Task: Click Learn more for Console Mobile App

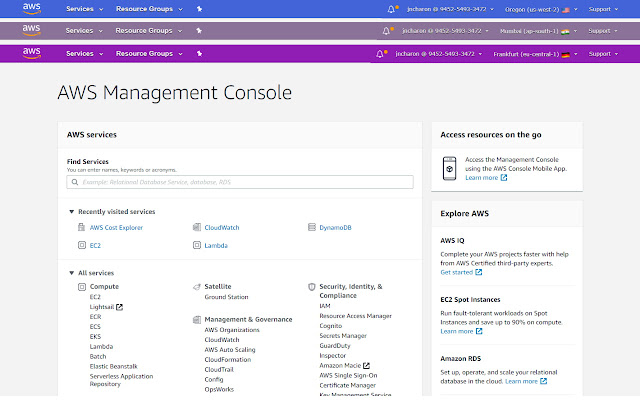Action: point(482,178)
